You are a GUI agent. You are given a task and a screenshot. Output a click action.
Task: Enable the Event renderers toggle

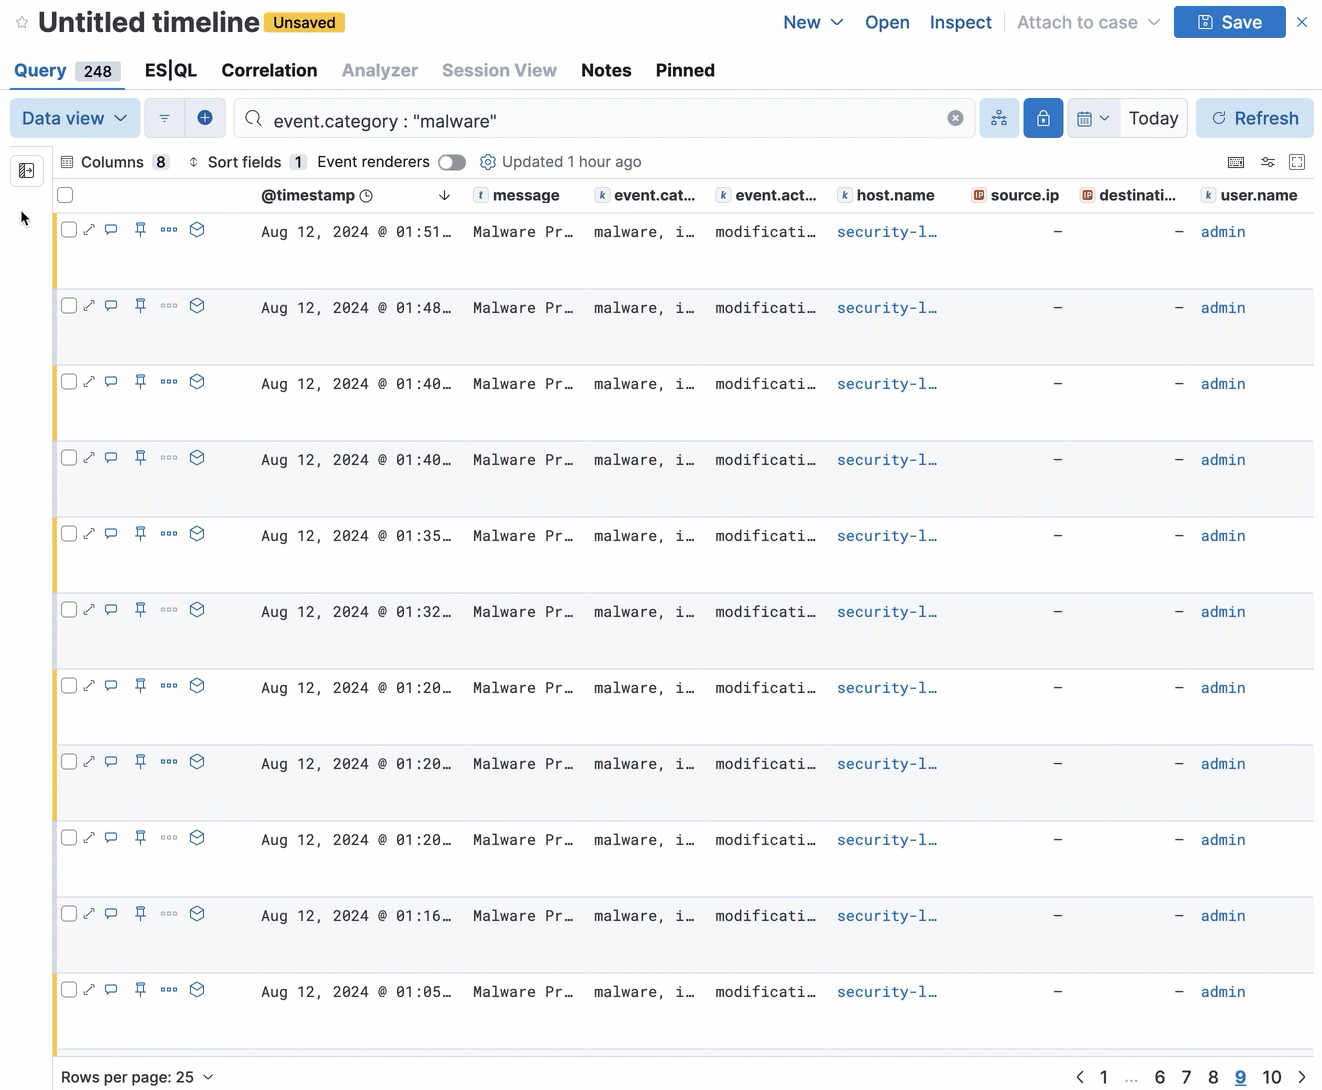(x=451, y=161)
